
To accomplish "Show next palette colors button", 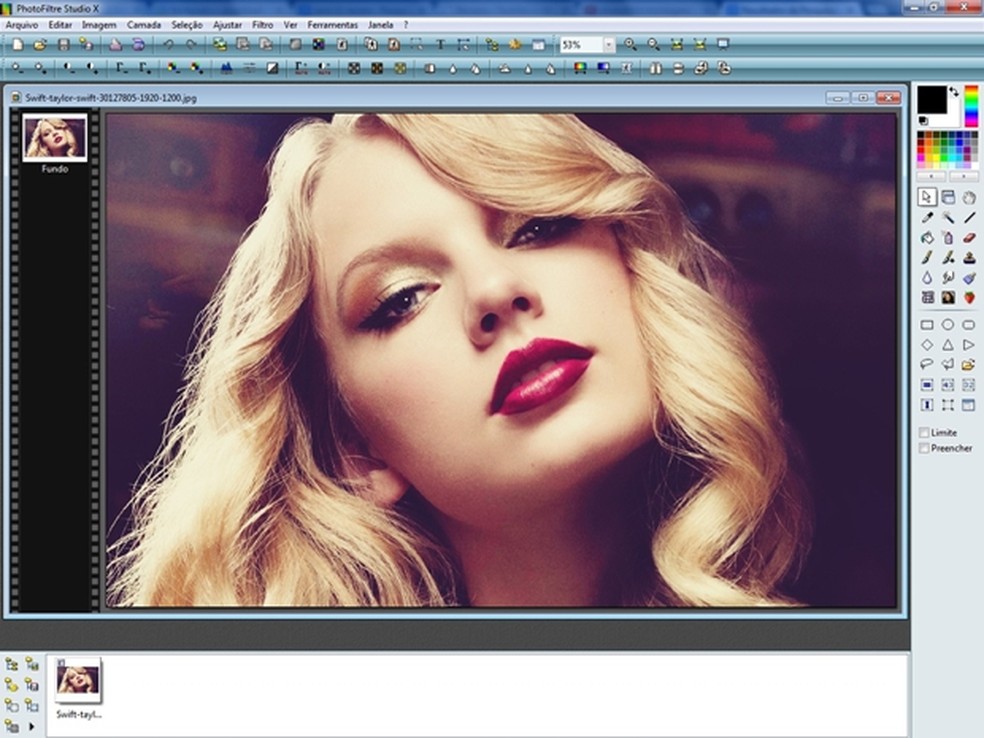I will 963,177.
